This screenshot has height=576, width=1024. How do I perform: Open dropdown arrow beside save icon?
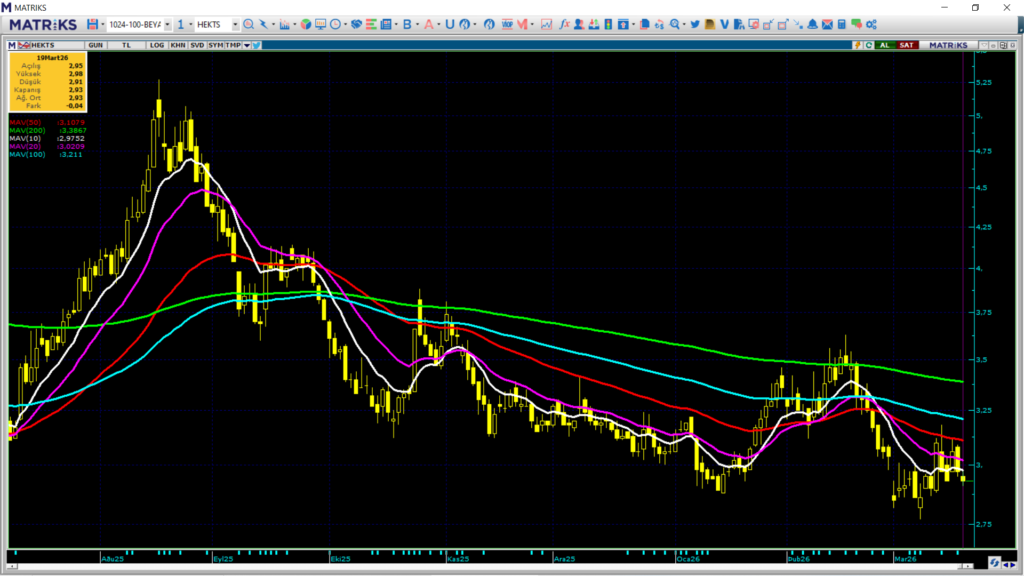tap(103, 25)
